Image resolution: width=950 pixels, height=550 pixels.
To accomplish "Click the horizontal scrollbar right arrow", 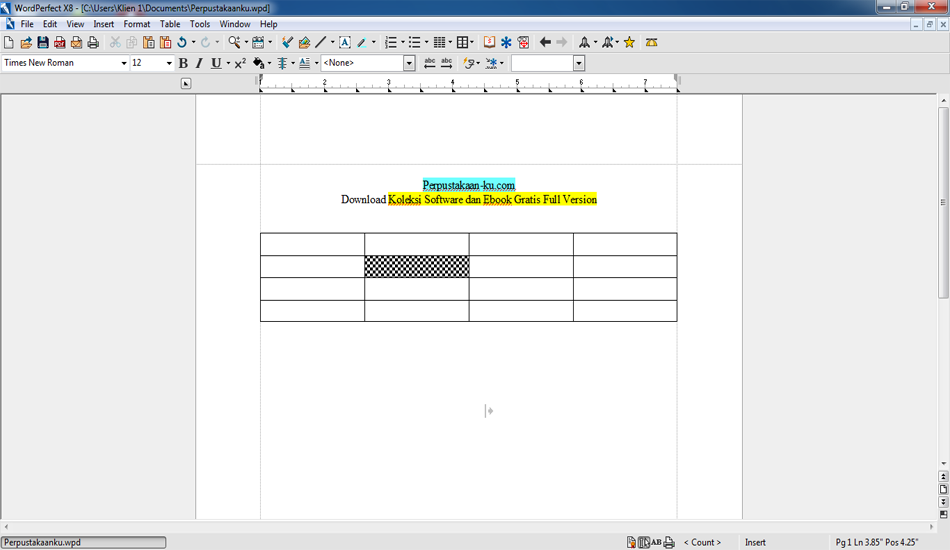I will point(931,527).
